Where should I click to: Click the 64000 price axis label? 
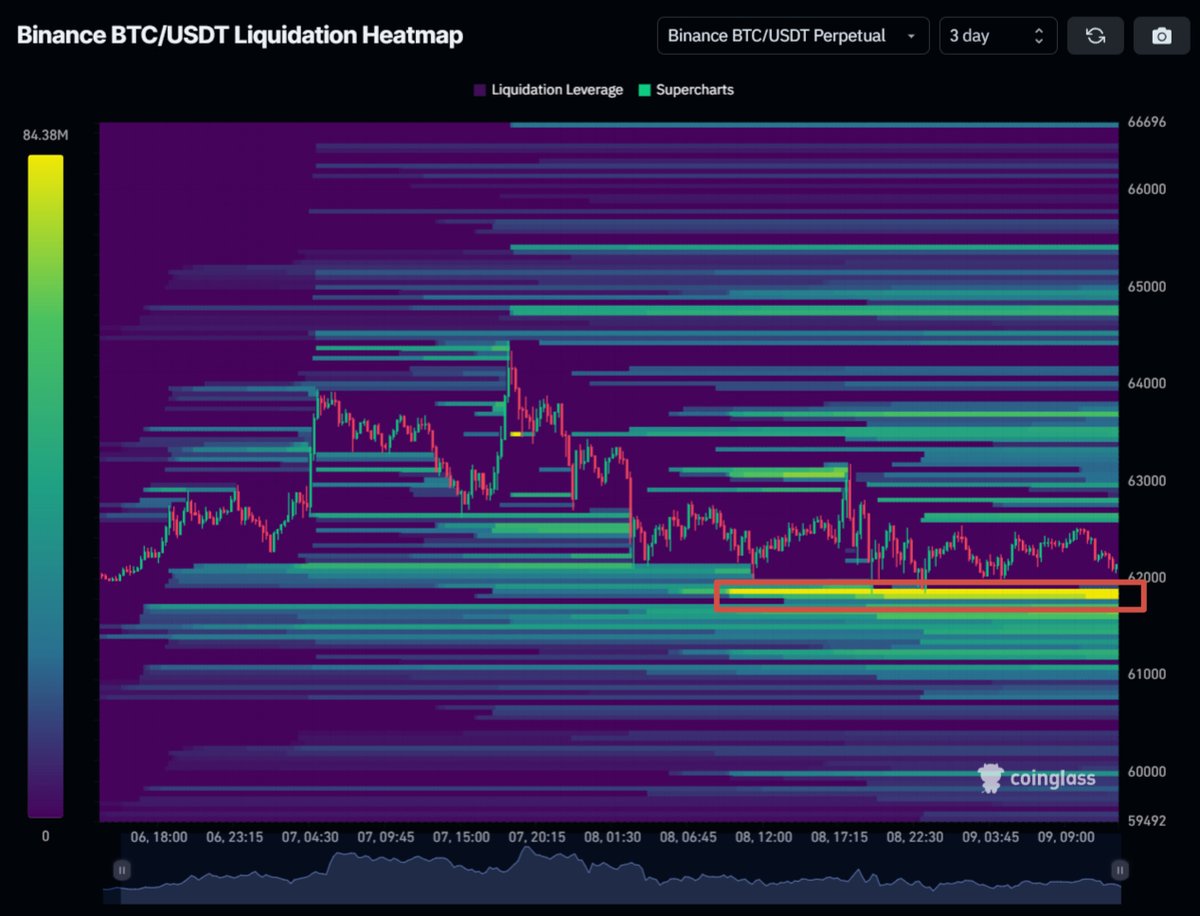point(1148,384)
